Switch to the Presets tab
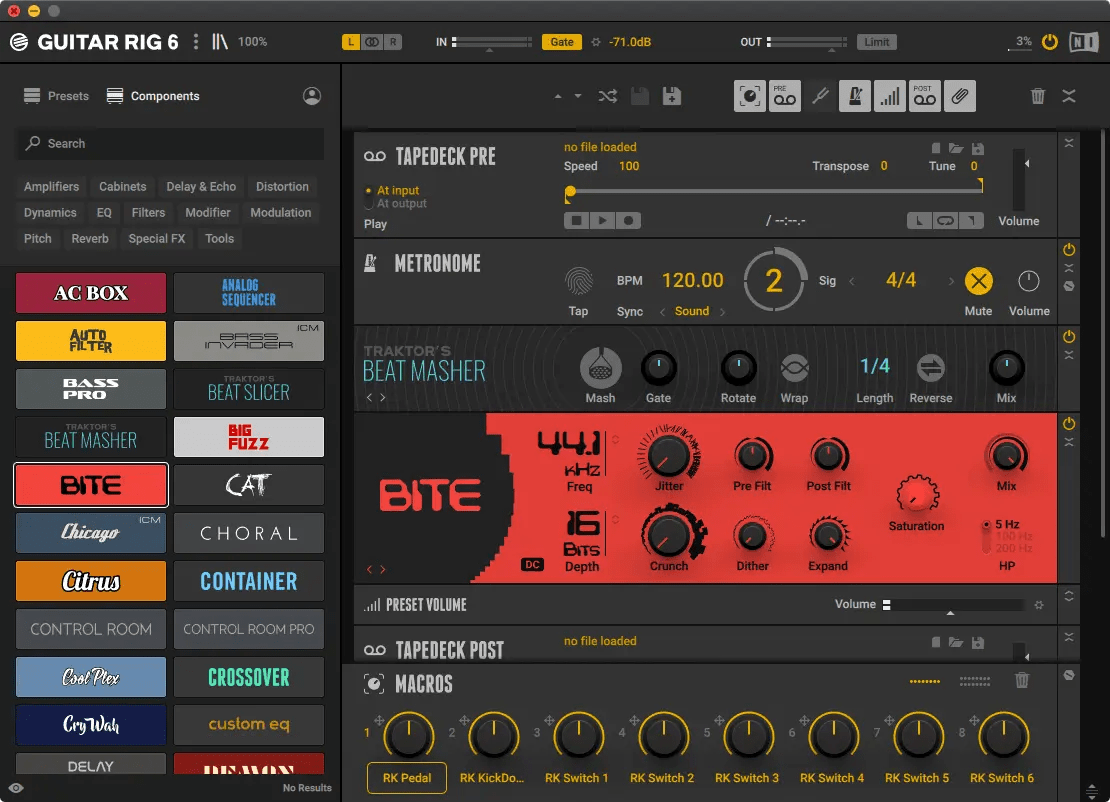Image resolution: width=1110 pixels, height=802 pixels. click(x=56, y=96)
